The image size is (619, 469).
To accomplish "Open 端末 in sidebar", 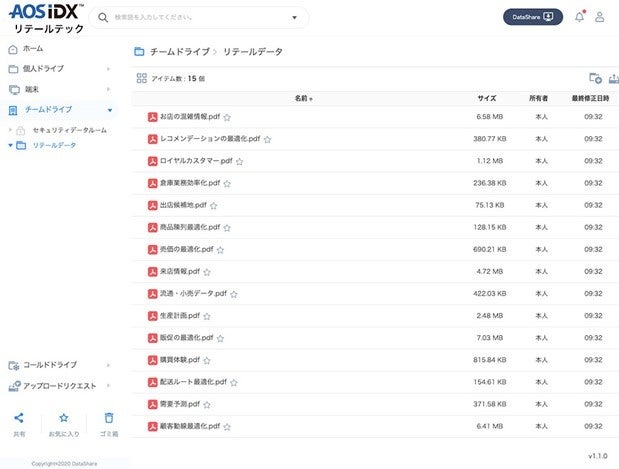I will [32, 90].
